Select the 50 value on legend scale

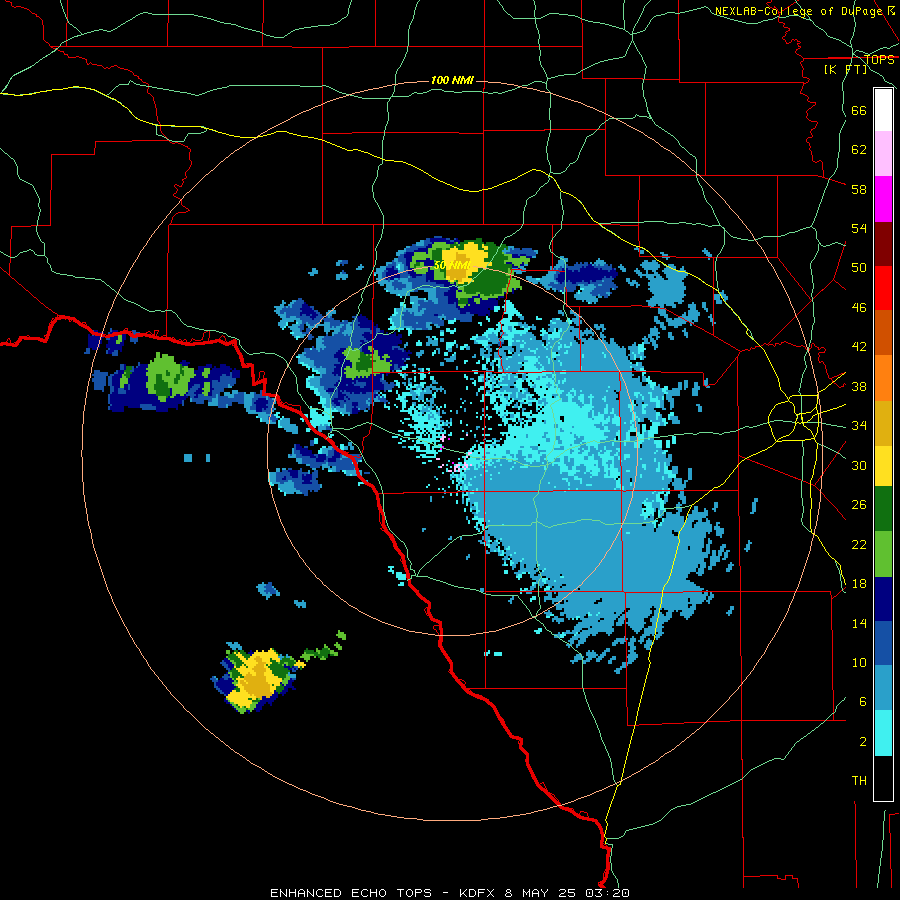(x=859, y=268)
